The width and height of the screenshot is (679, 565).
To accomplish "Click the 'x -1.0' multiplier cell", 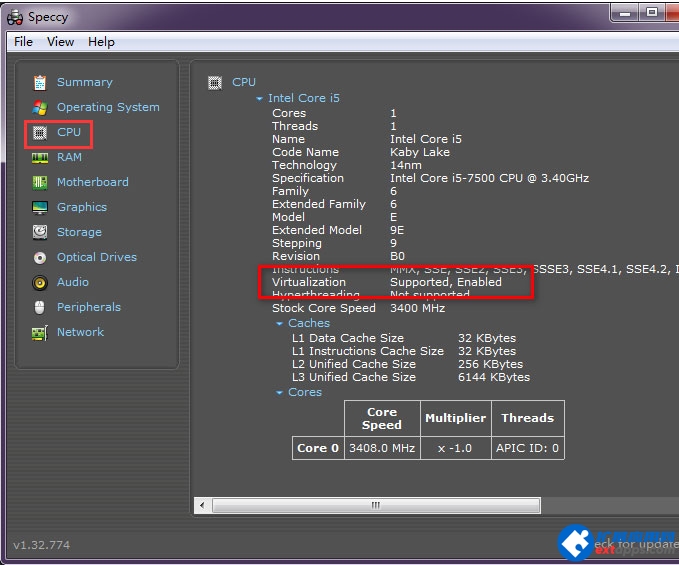I will (x=455, y=448).
